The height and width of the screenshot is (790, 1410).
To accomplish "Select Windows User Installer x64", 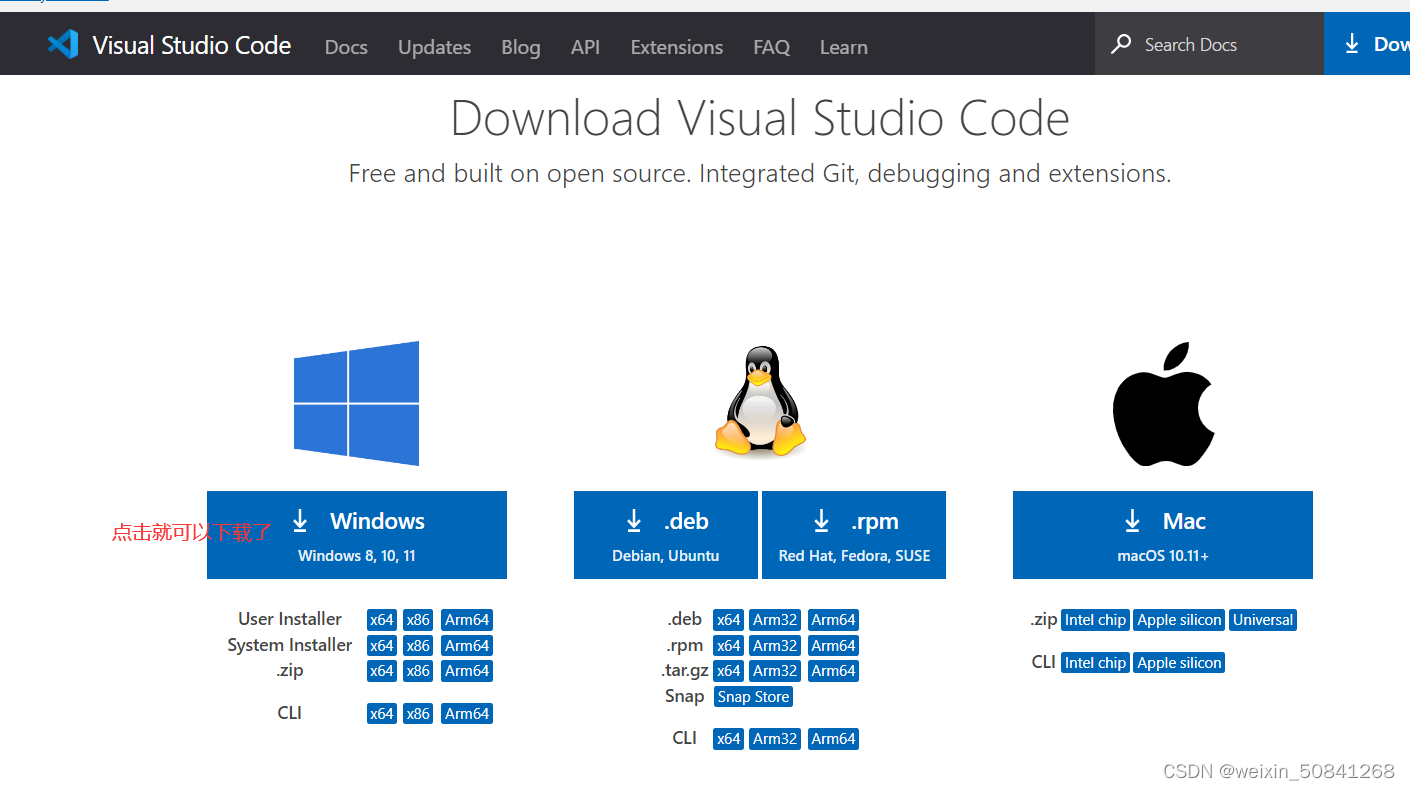I will [382, 620].
